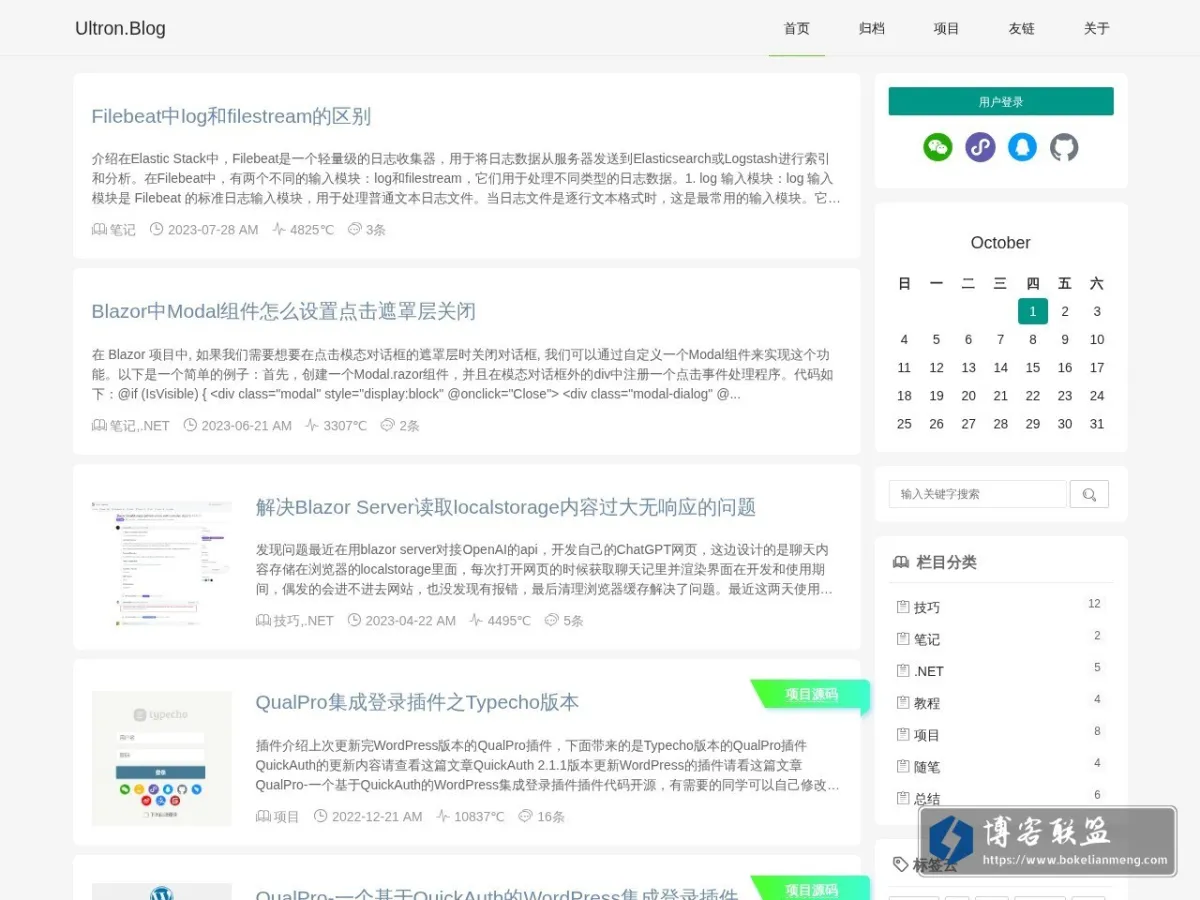
Task: Click the Typecho login post thumbnail
Action: coord(162,758)
